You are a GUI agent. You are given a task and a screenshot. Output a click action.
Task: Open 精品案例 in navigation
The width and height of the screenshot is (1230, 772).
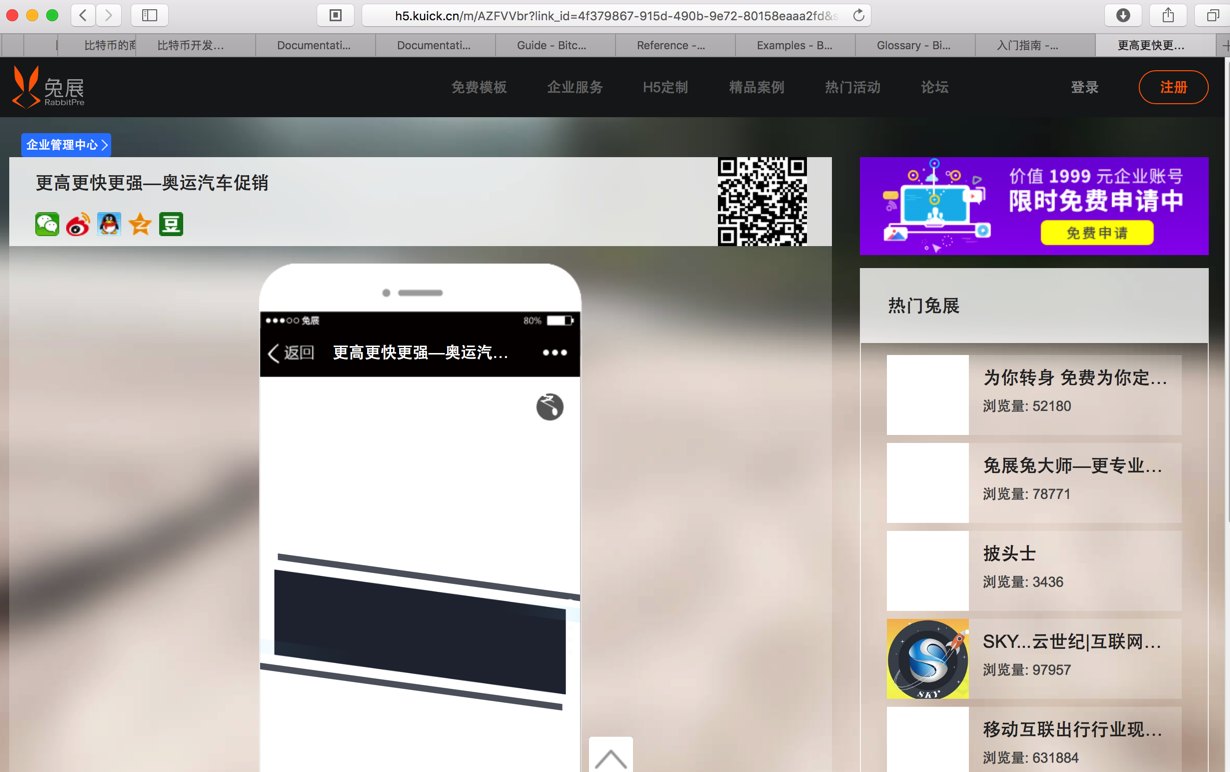point(757,88)
